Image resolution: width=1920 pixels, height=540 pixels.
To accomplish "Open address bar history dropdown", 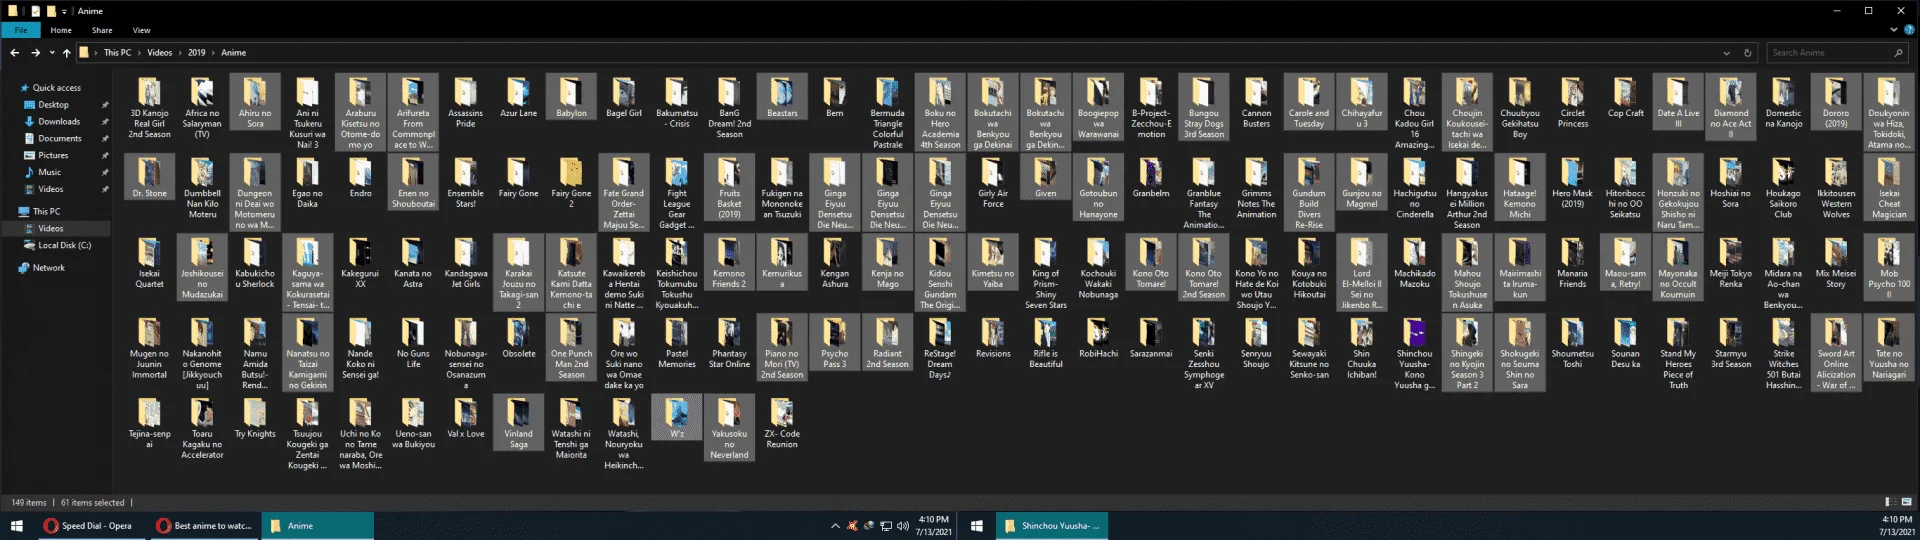I will 1727,53.
